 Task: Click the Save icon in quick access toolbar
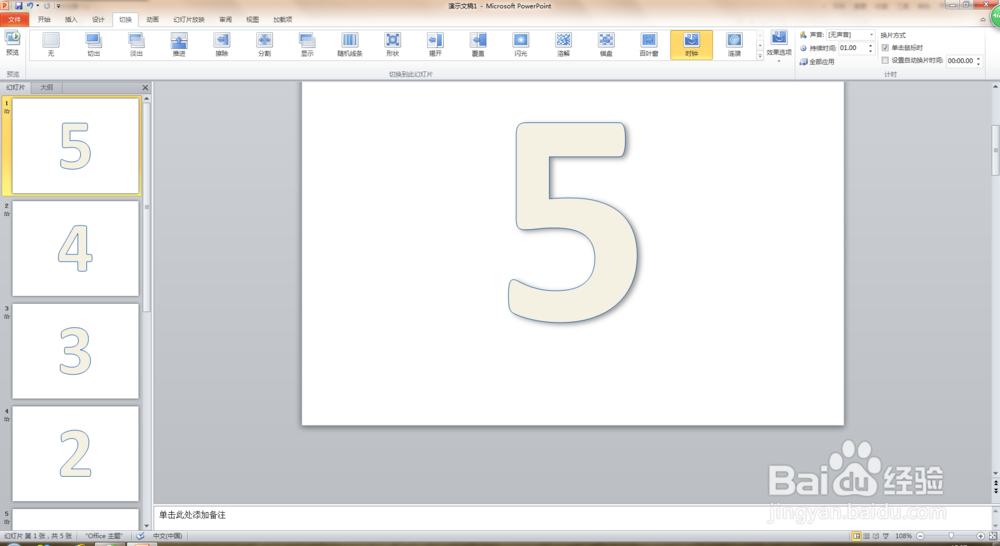[x=18, y=6]
